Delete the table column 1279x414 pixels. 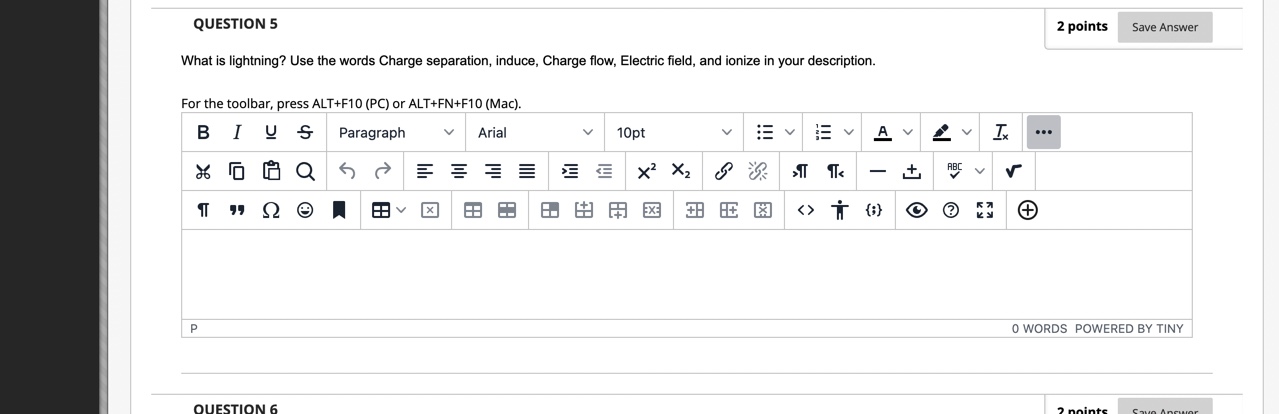point(763,210)
